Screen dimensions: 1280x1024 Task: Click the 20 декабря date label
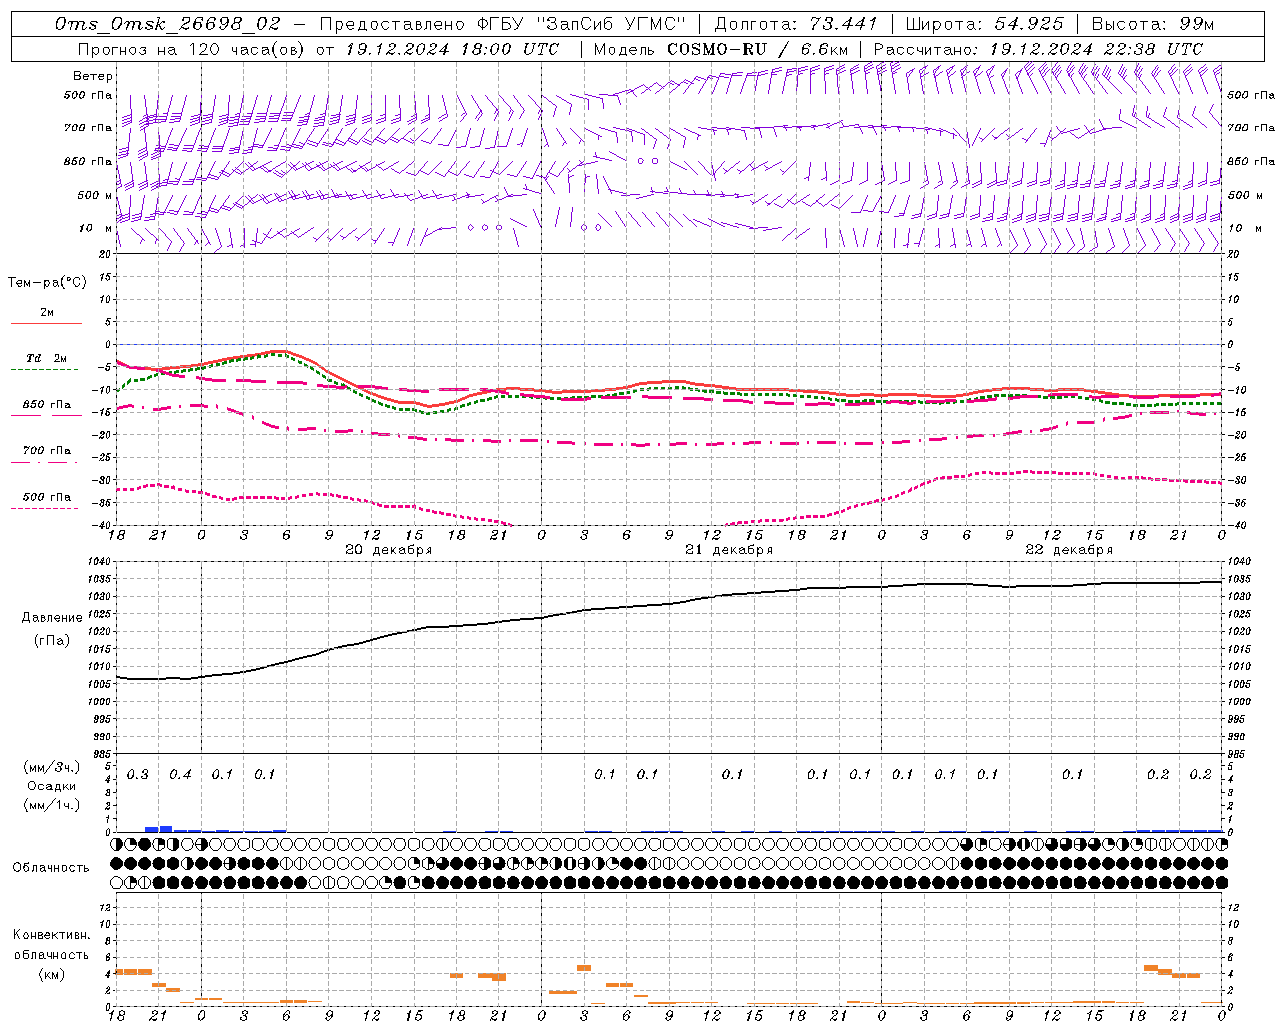click(389, 550)
